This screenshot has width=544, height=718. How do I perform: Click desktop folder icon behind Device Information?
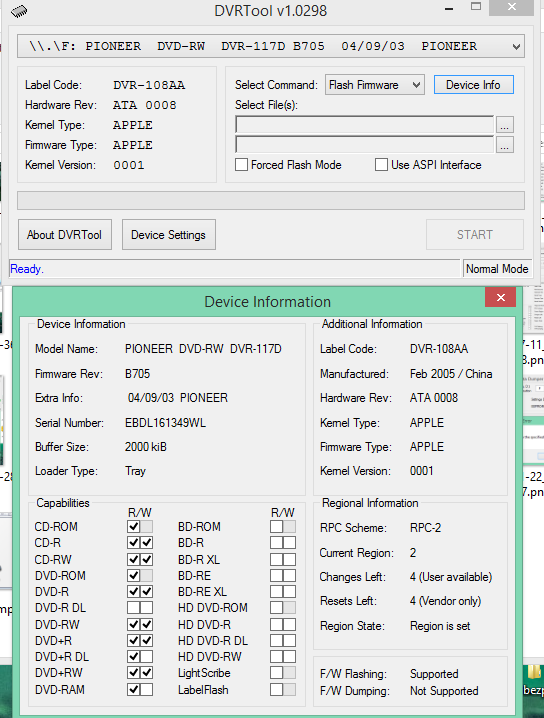pyautogui.click(x=533, y=672)
